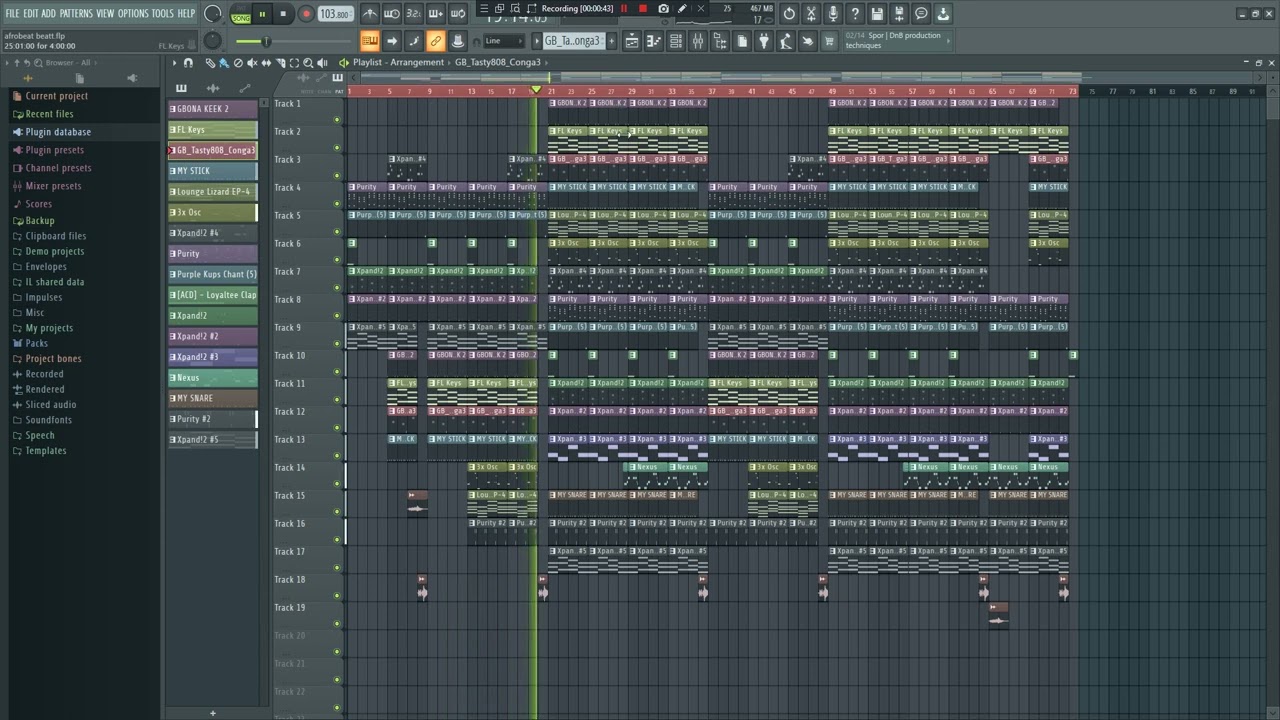The image size is (1280, 720).
Task: Click the playback scrub speaker tool
Action: pos(322,62)
